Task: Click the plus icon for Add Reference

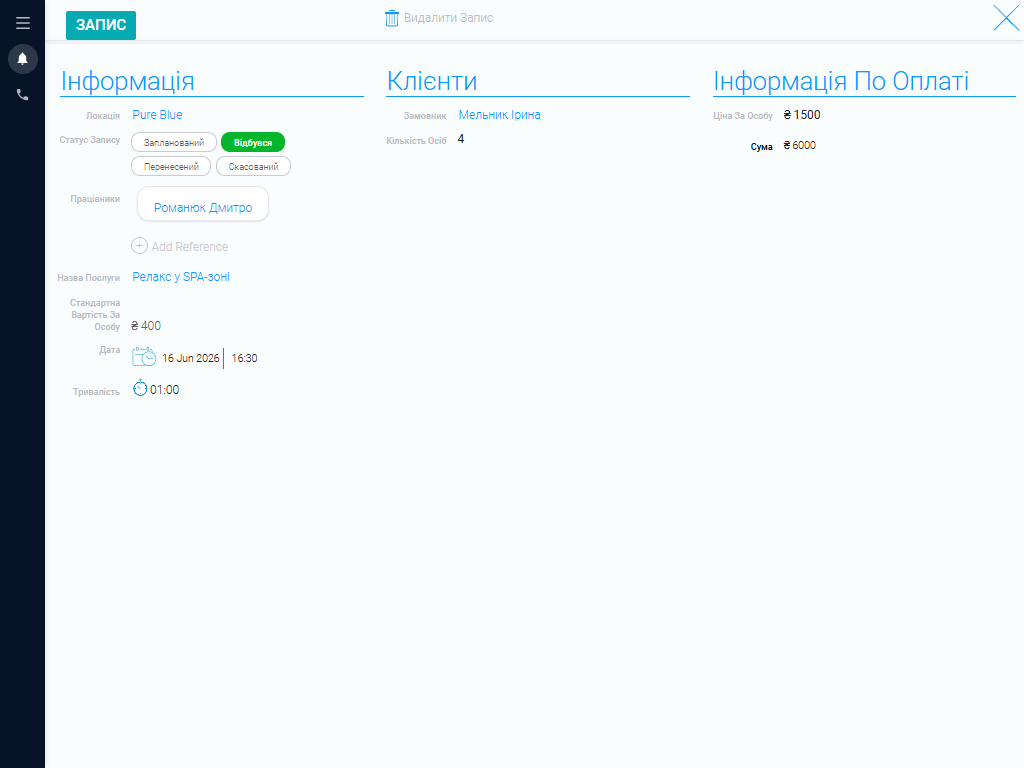Action: 139,246
